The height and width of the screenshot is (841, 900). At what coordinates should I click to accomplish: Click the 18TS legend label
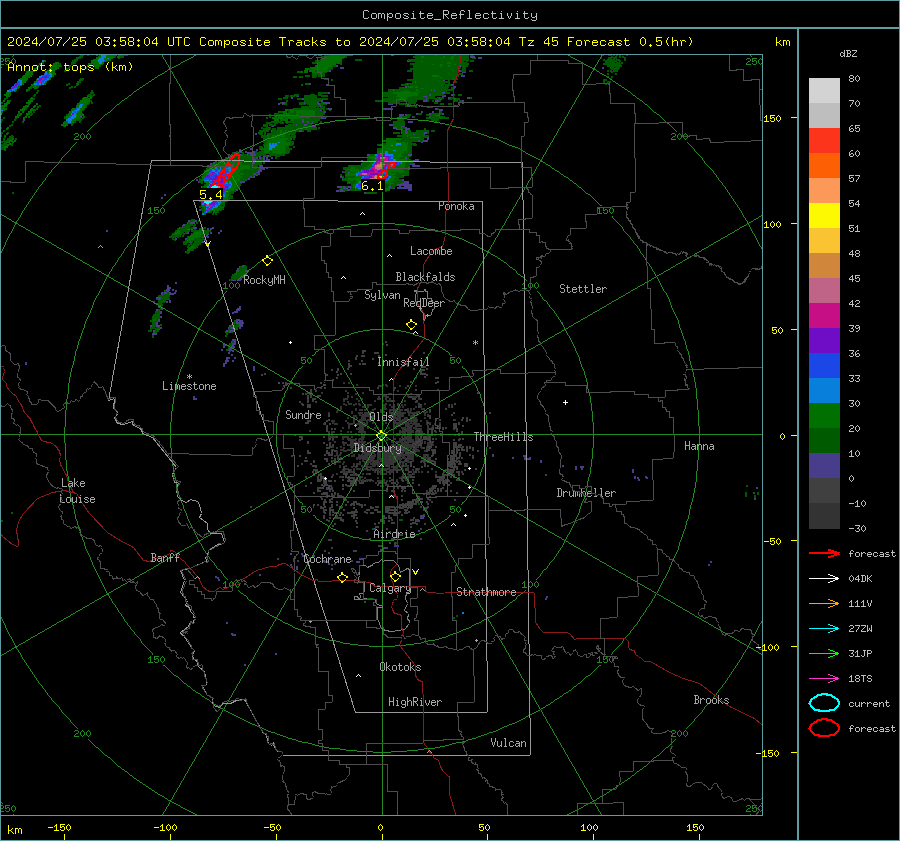(x=860, y=679)
